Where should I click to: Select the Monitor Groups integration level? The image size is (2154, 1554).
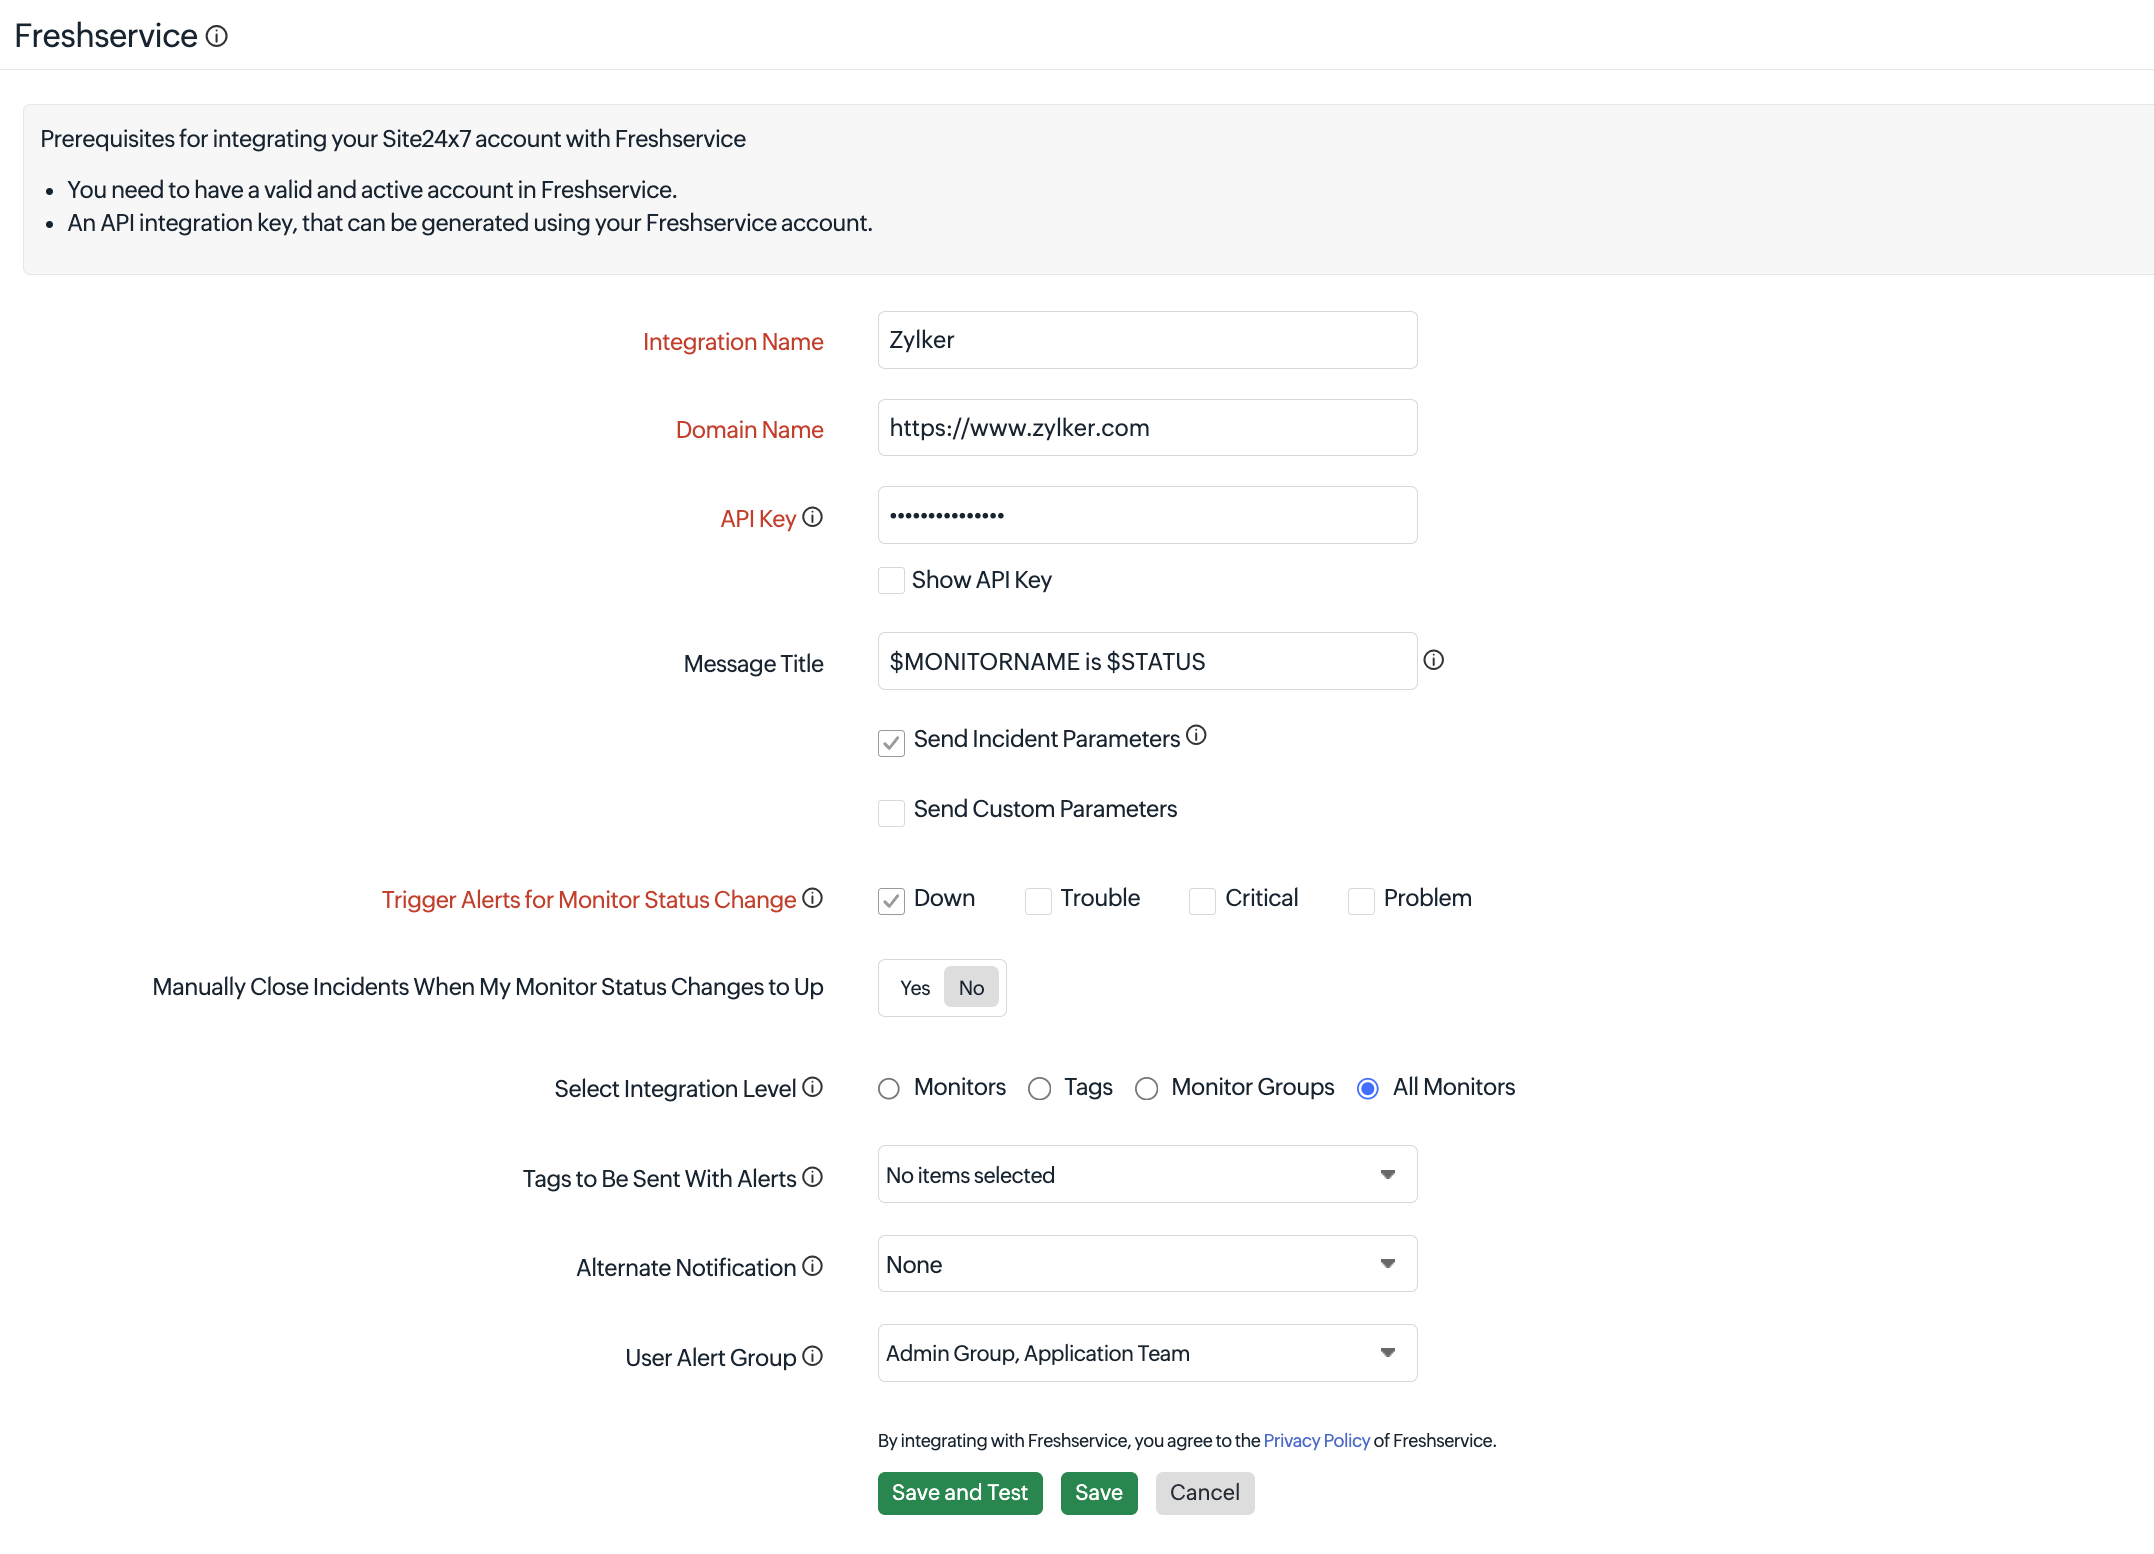pyautogui.click(x=1147, y=1088)
